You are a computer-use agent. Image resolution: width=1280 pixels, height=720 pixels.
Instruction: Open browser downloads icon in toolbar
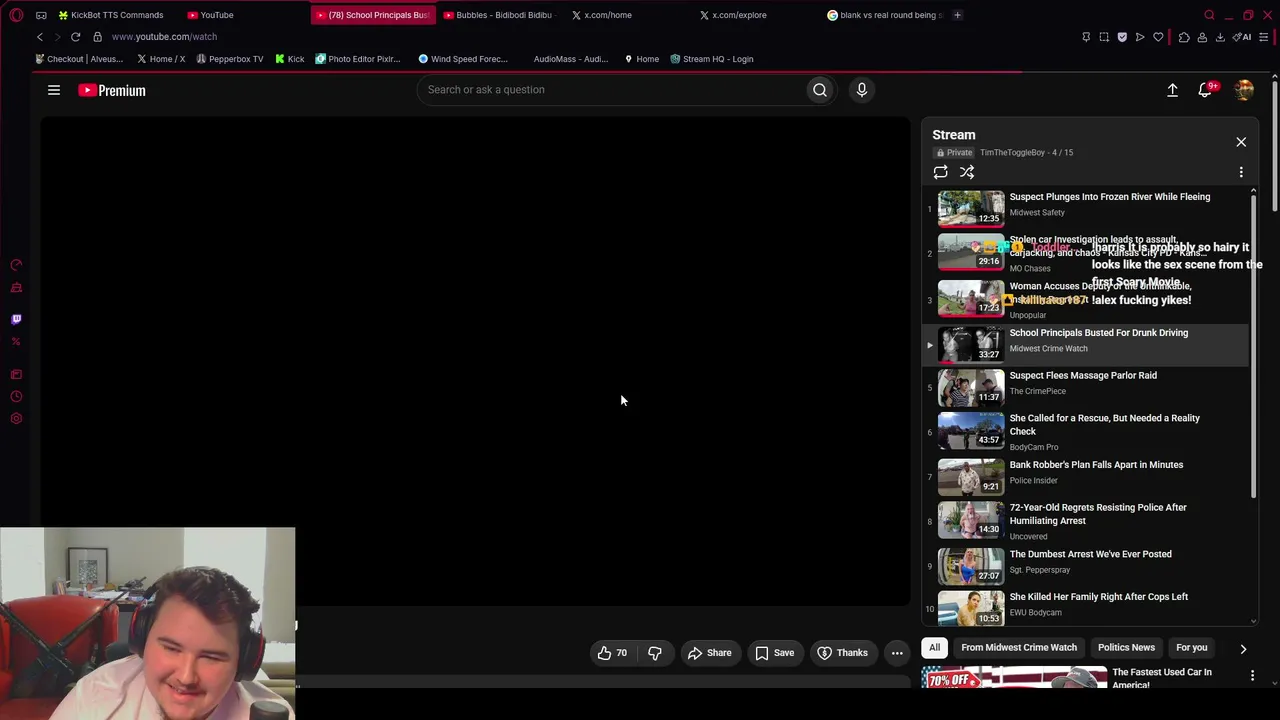click(1220, 37)
